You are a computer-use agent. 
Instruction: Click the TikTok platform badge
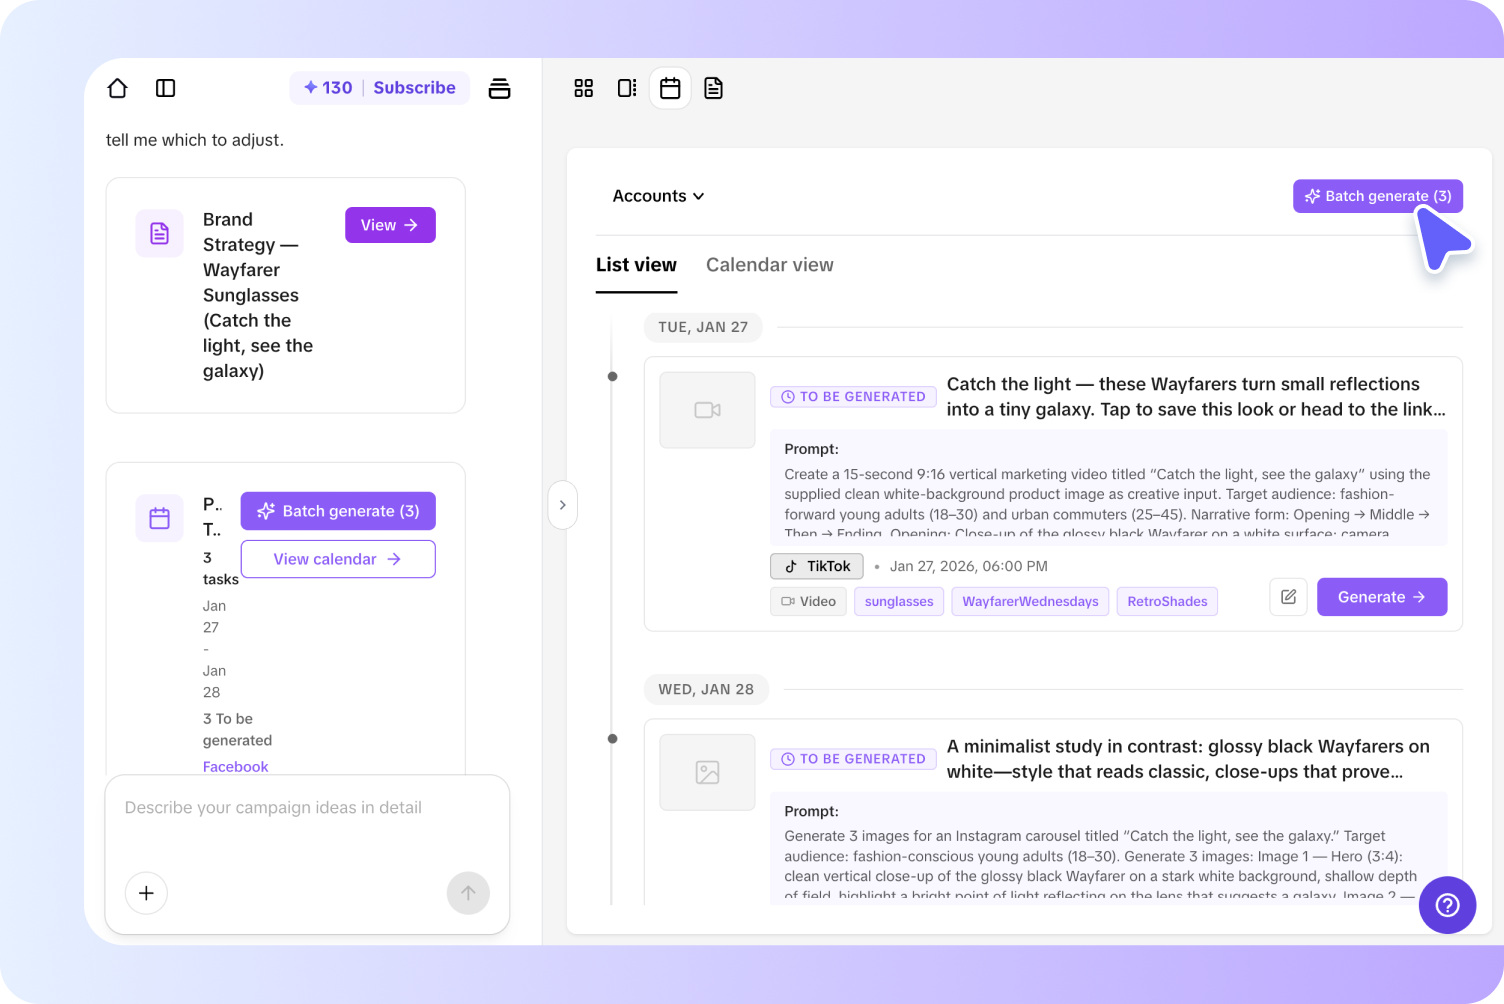click(x=816, y=566)
